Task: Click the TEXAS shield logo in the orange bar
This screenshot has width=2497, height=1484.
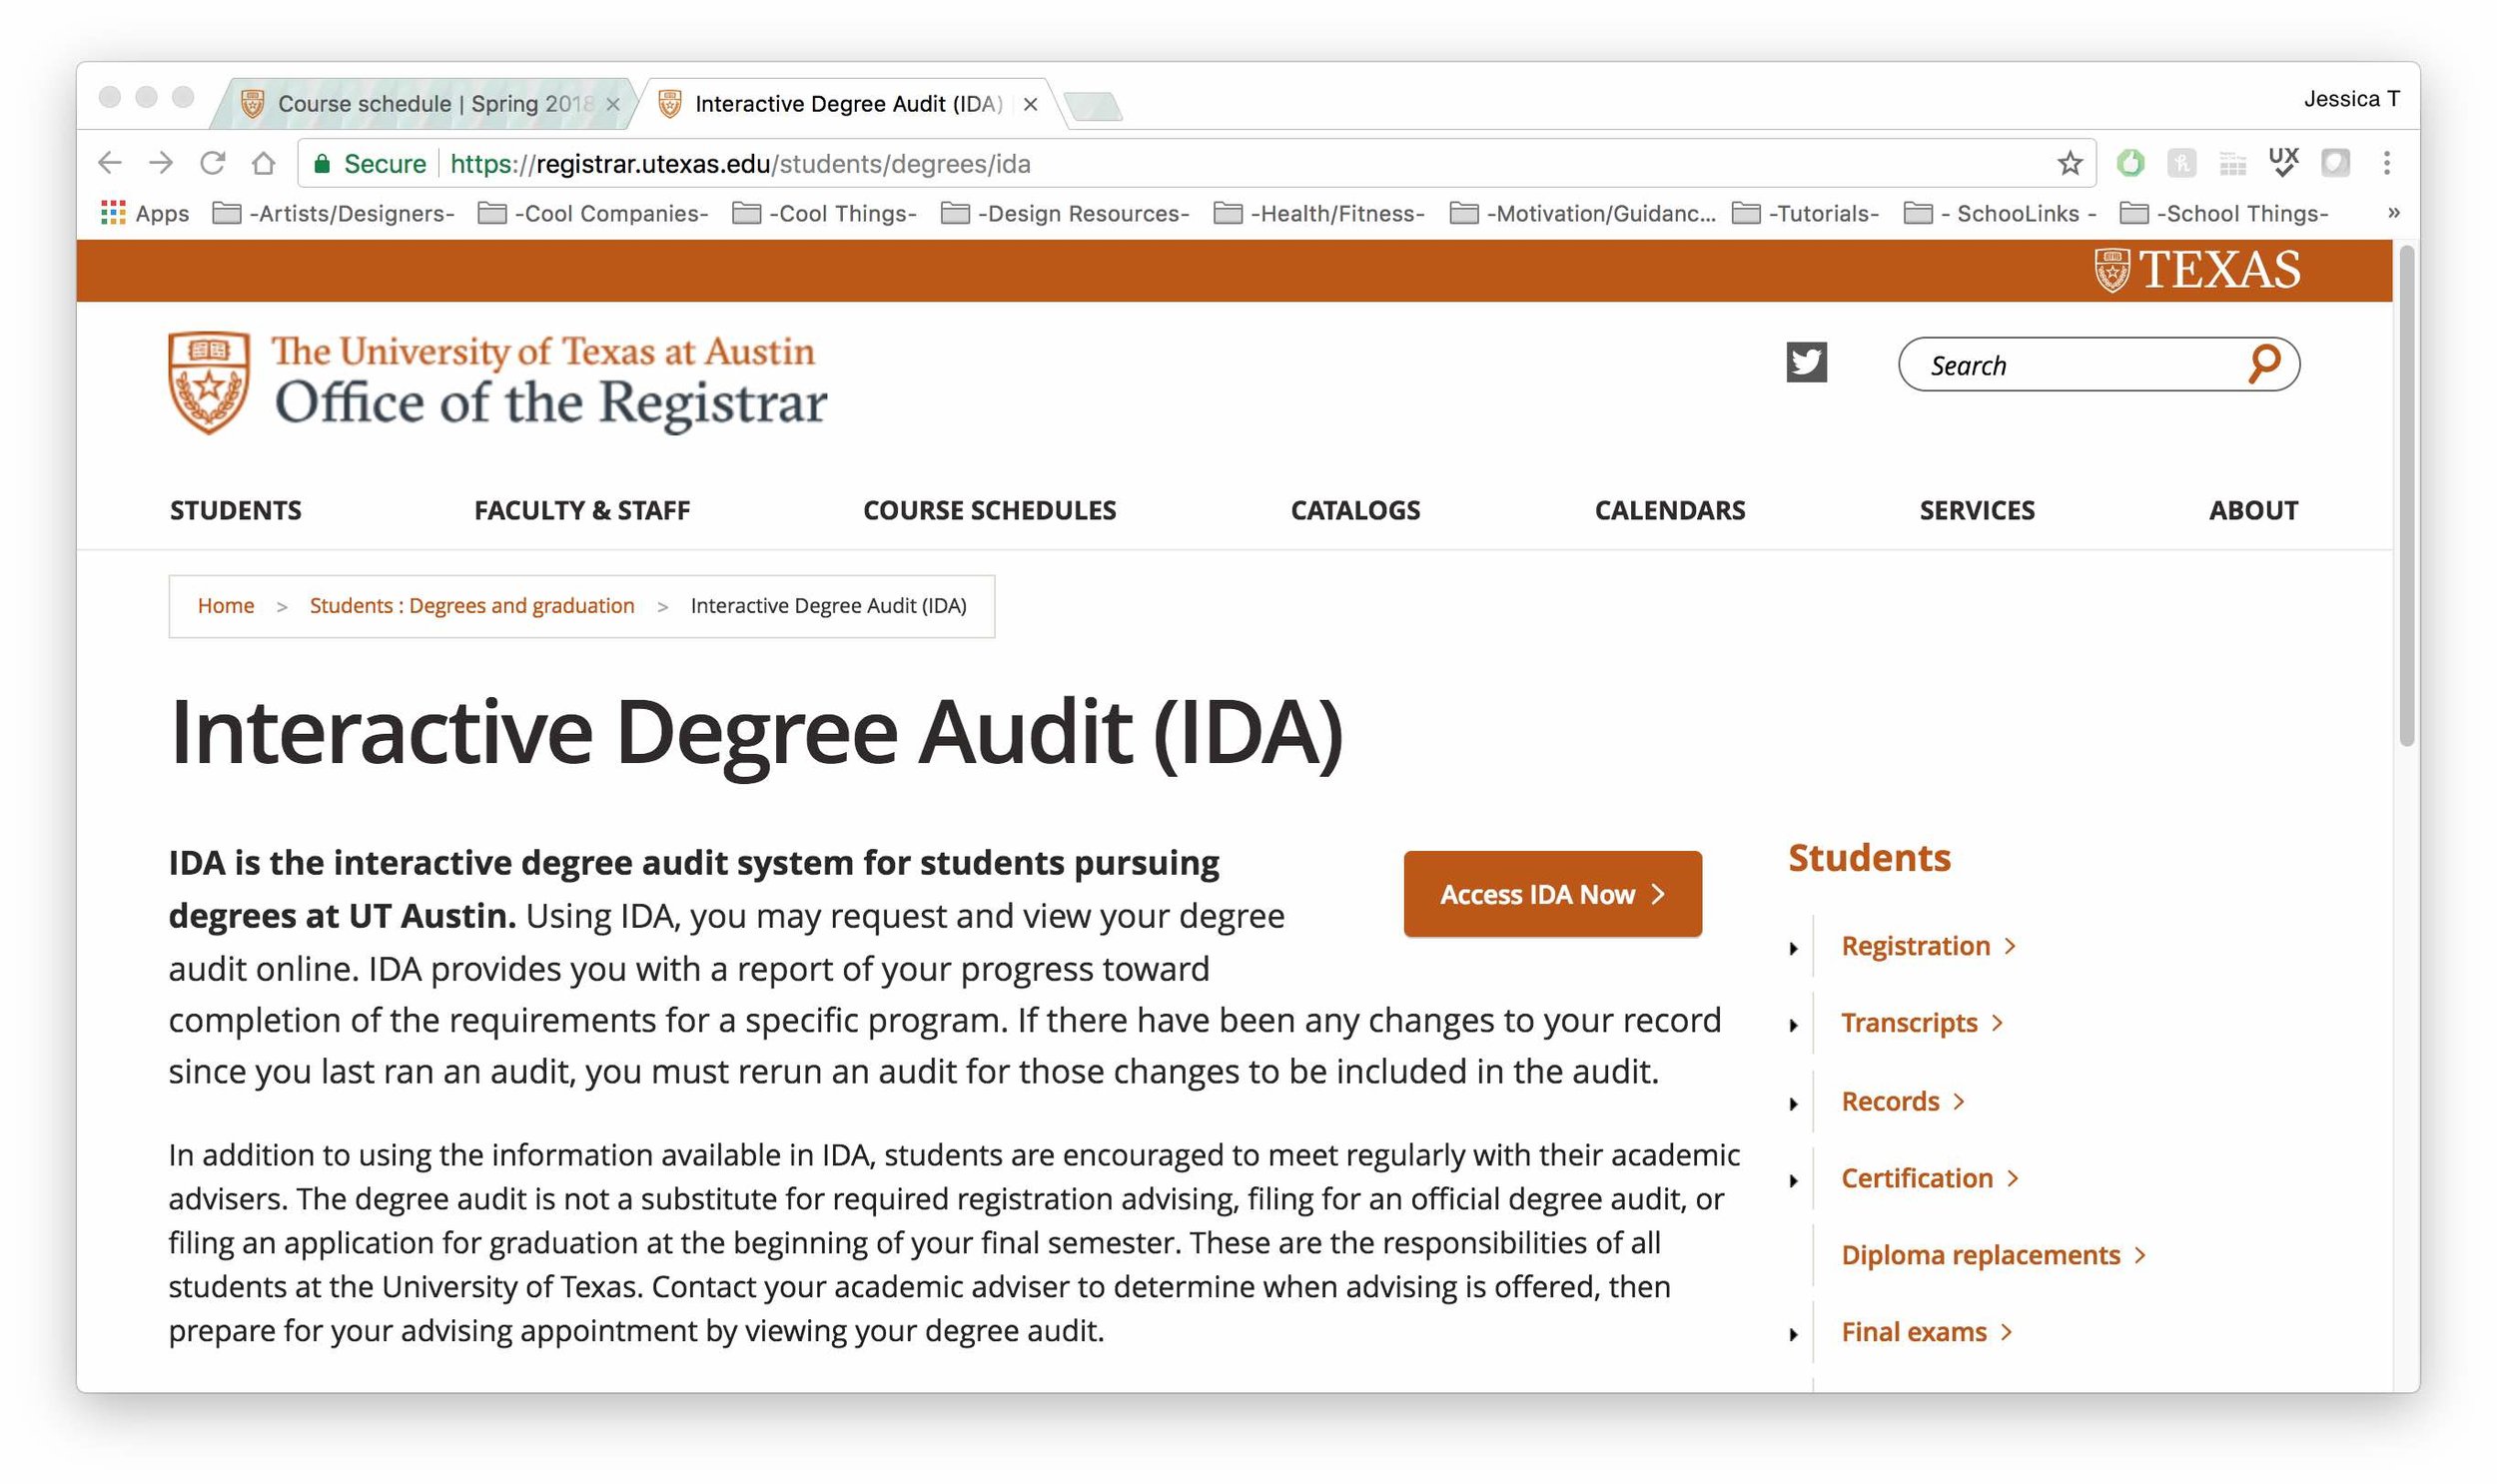Action: 2196,270
